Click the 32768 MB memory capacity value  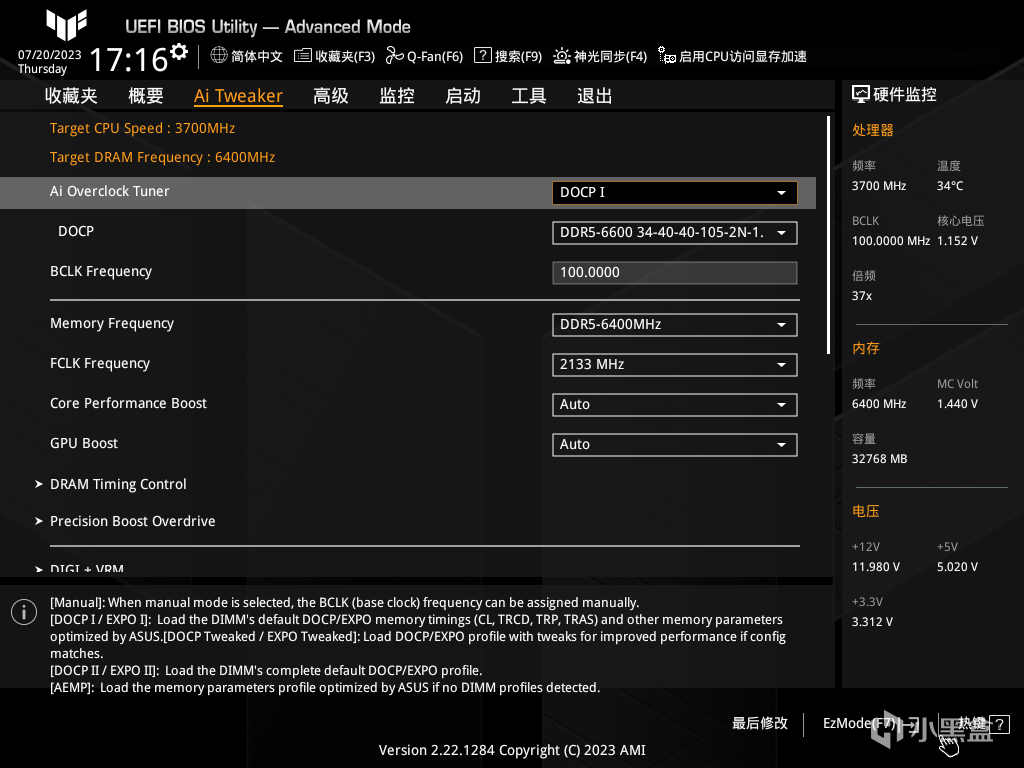880,459
